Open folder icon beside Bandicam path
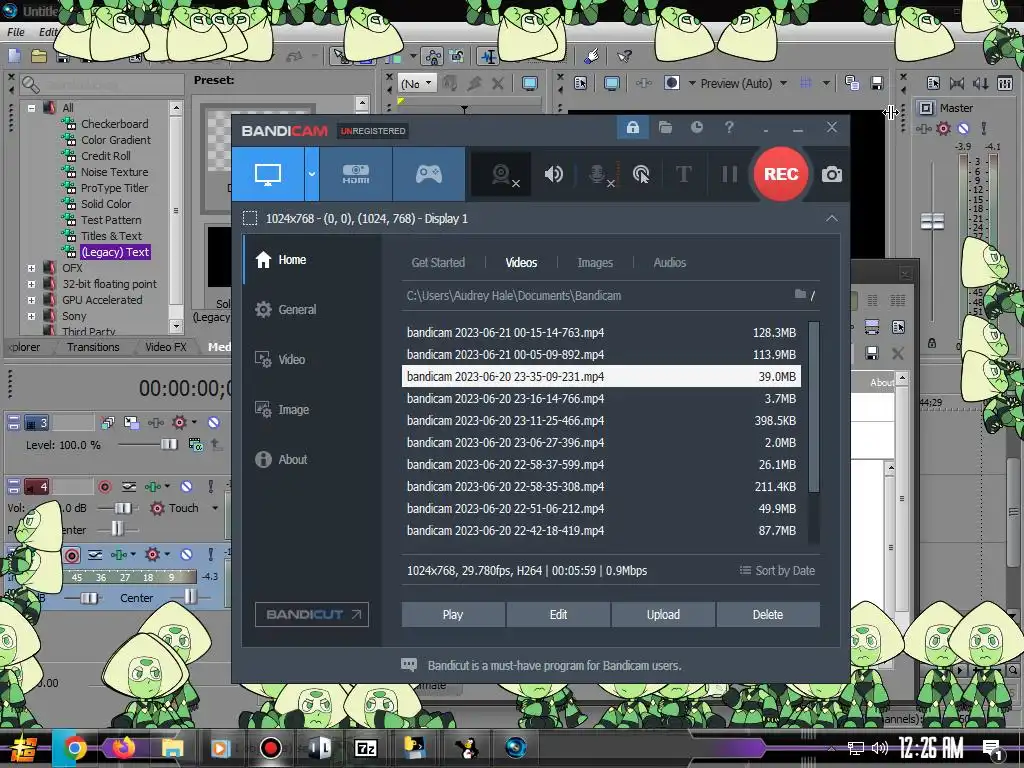 point(800,295)
